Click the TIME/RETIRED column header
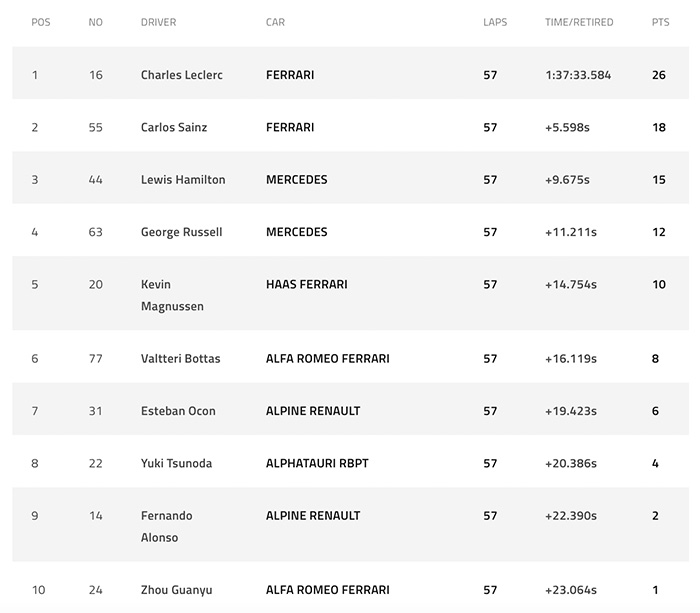 coord(579,22)
